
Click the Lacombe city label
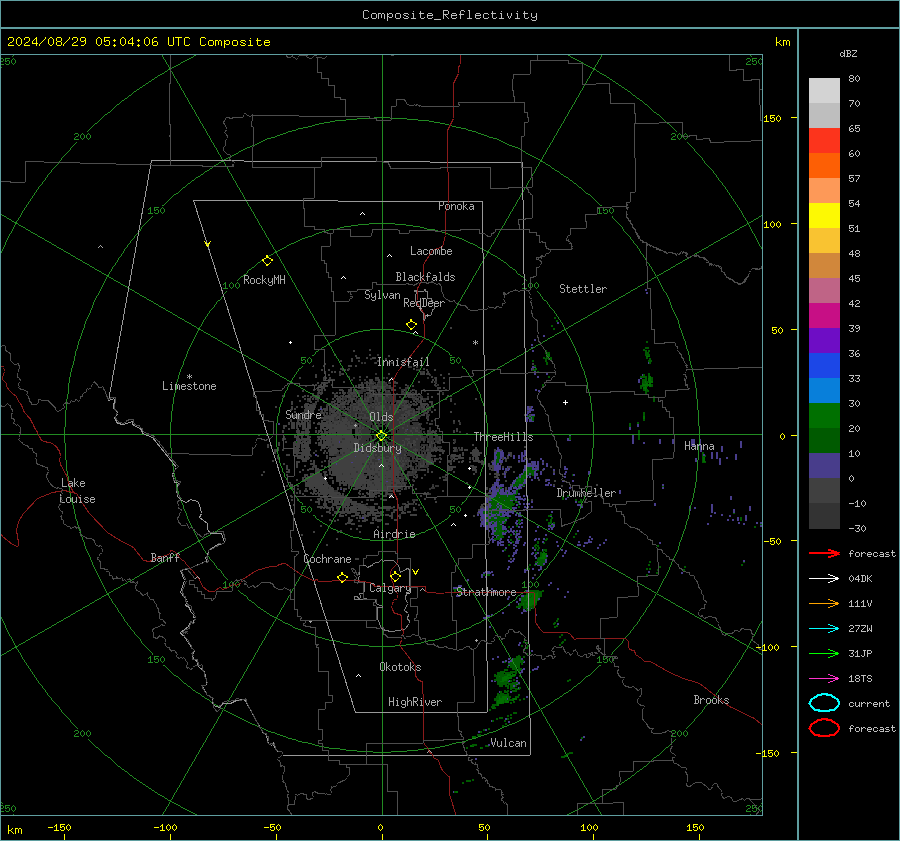(x=431, y=251)
